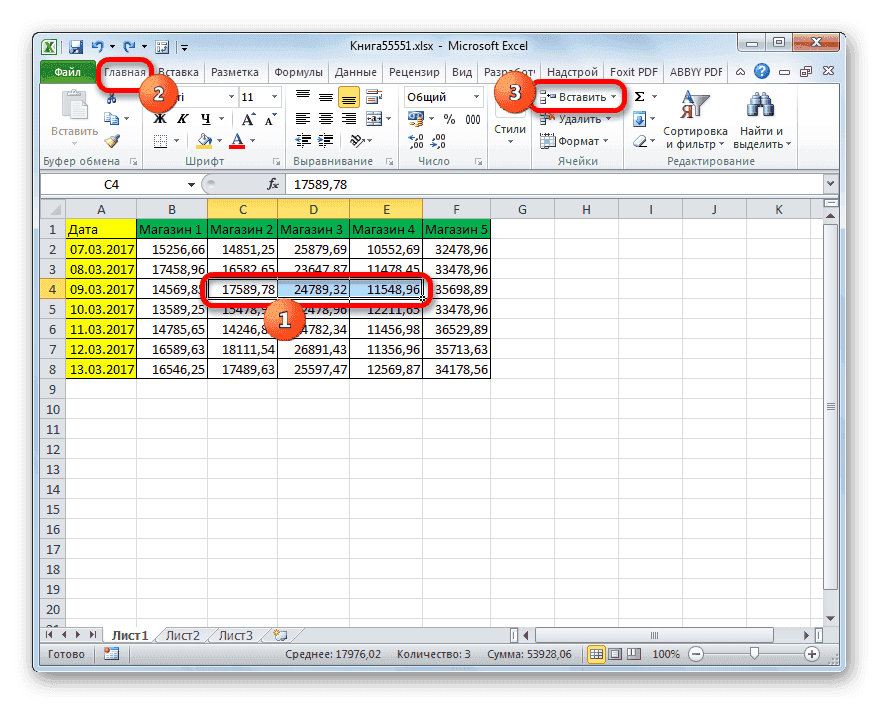The height and width of the screenshot is (705, 879).
Task: Toggle bold formatting
Action: pyautogui.click(x=160, y=117)
